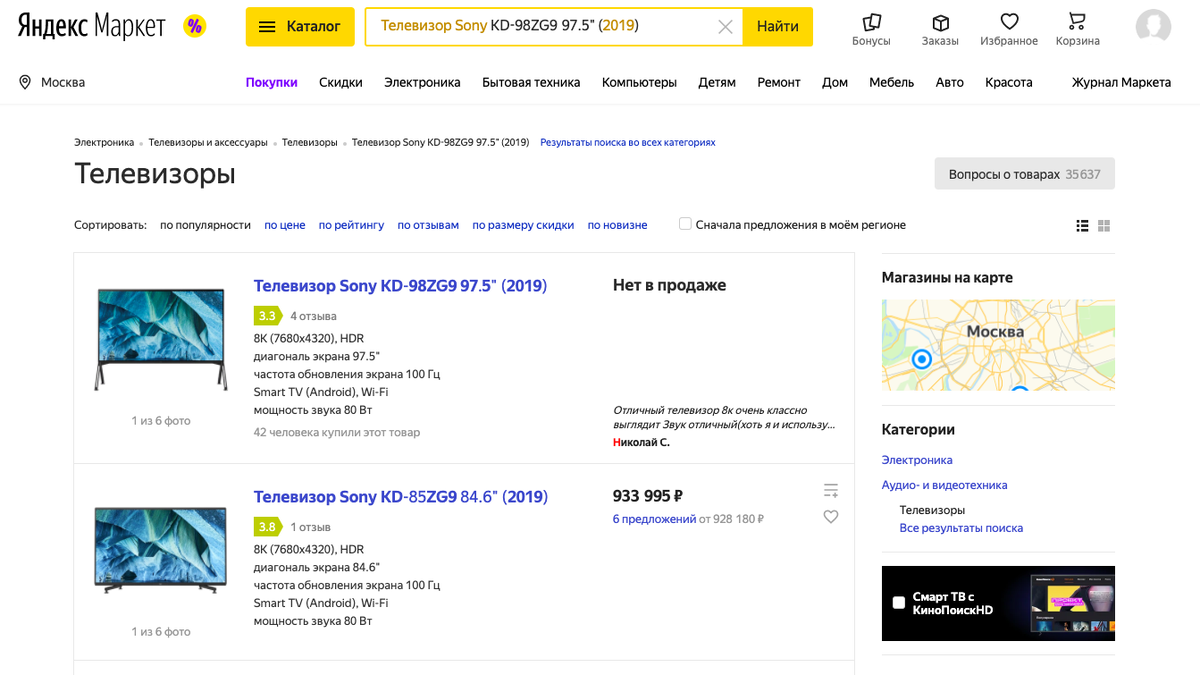Image resolution: width=1200 pixels, height=675 pixels.
Task: Open 4 отзыва reviews link
Action: pos(313,316)
